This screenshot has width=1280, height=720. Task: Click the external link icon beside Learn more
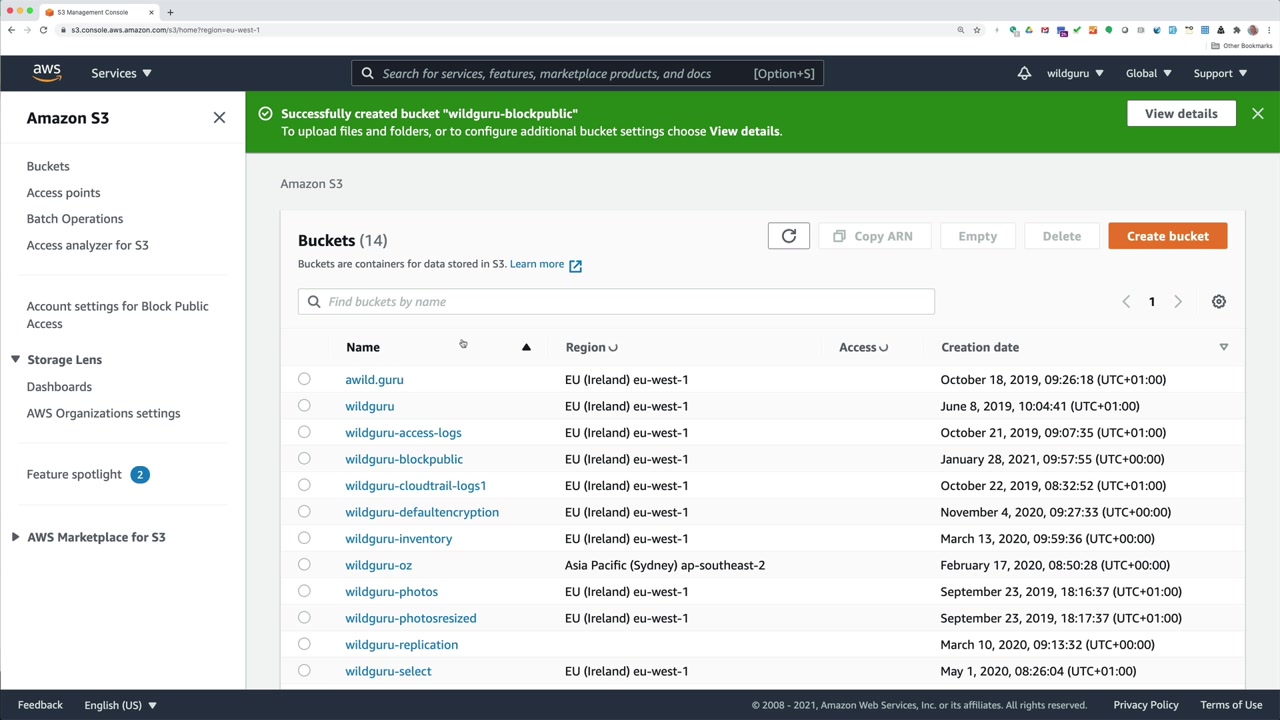[x=575, y=265]
